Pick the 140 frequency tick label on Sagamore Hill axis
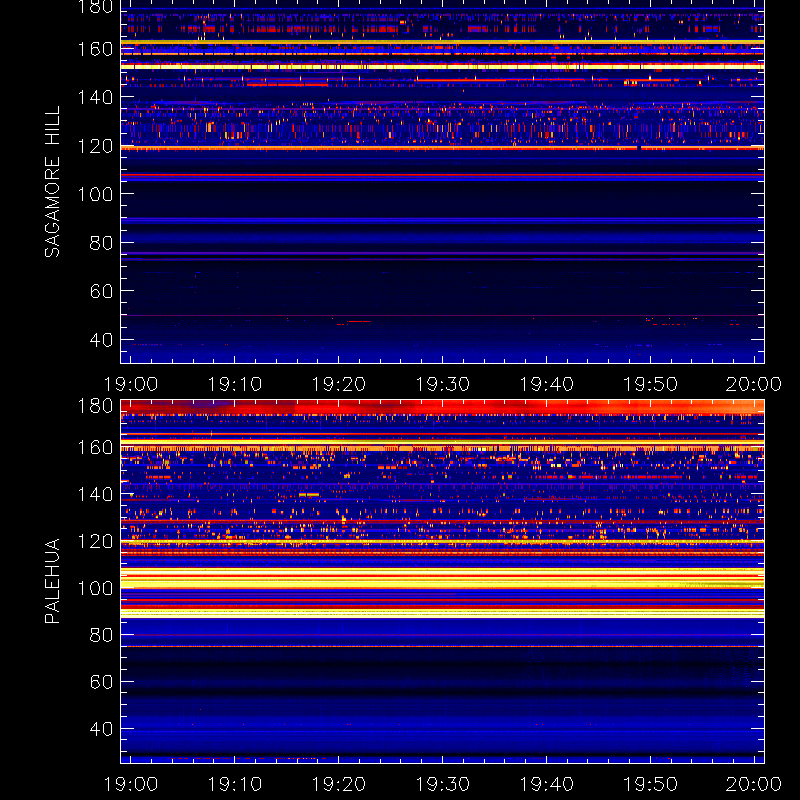 [x=95, y=97]
